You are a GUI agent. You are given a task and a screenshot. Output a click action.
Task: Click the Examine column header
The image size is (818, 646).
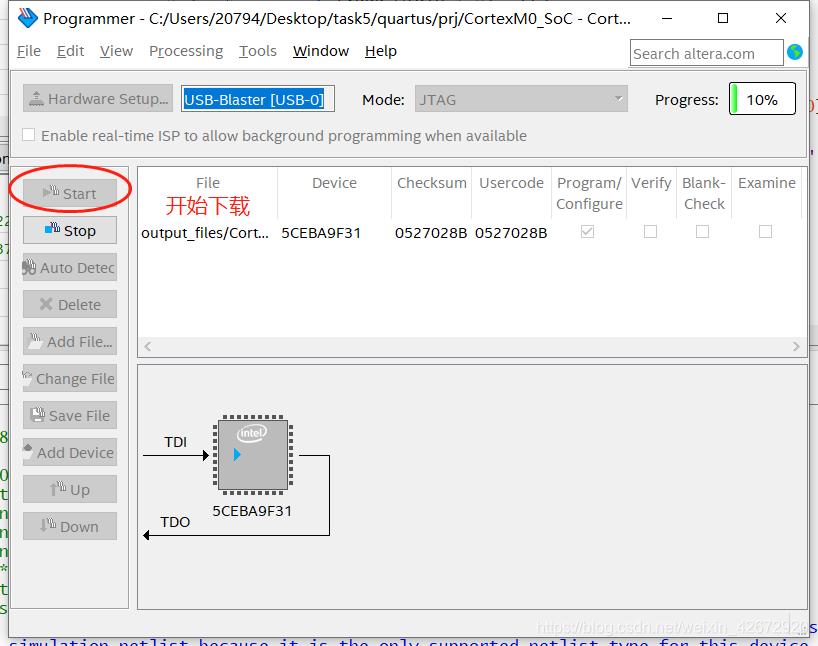(x=766, y=183)
